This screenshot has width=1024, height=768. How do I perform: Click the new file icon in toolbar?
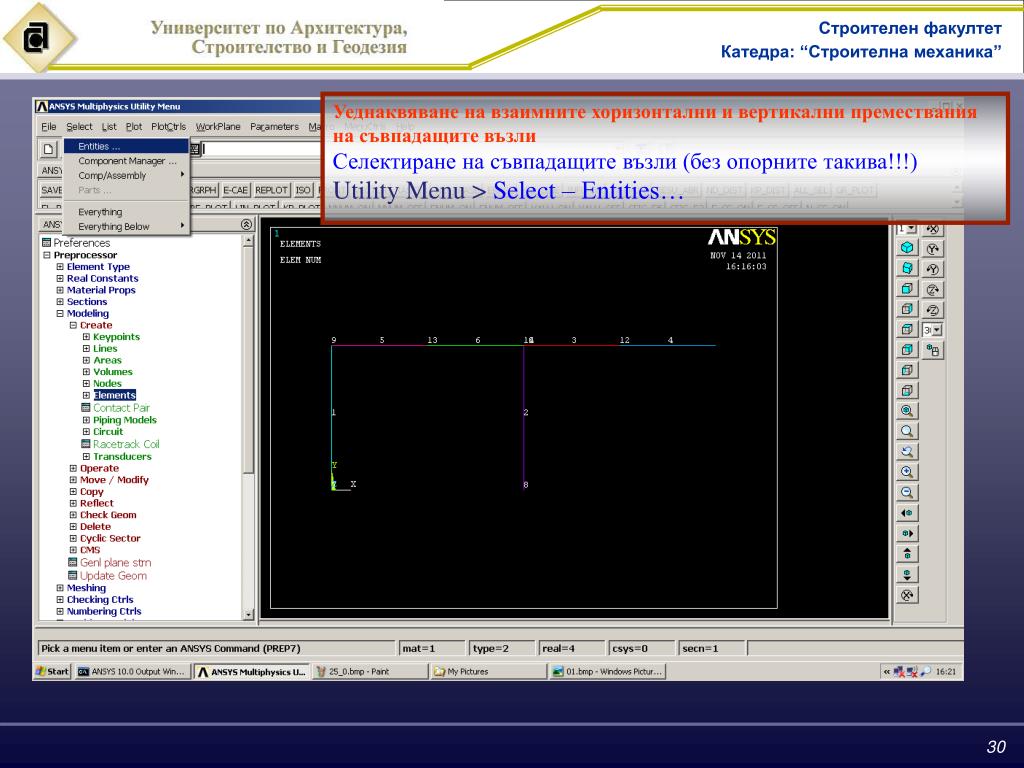point(47,149)
